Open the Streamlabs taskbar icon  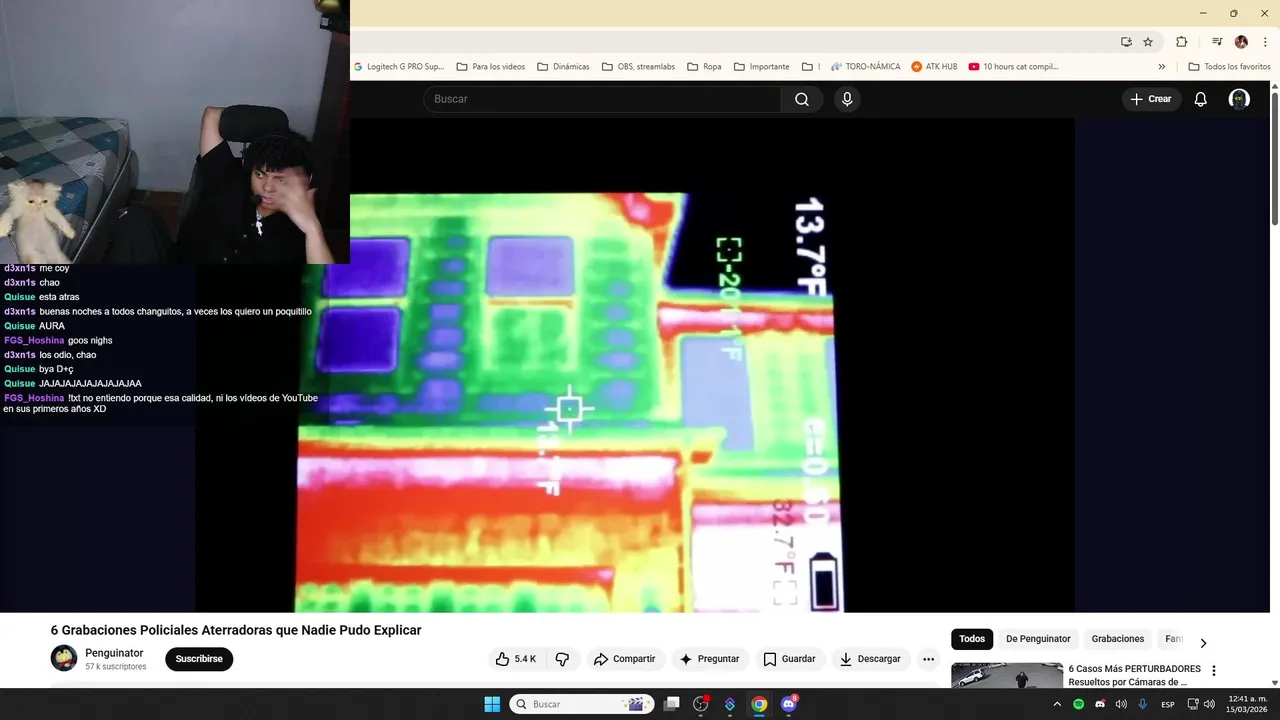pos(730,704)
